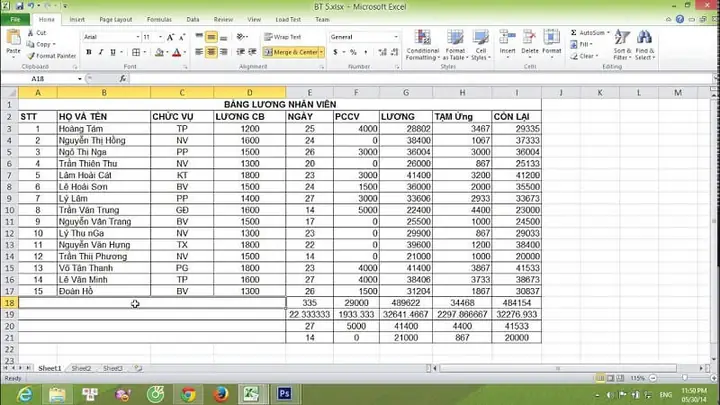The image size is (720, 405).
Task: Toggle Center horizontal alignment
Action: (x=211, y=52)
